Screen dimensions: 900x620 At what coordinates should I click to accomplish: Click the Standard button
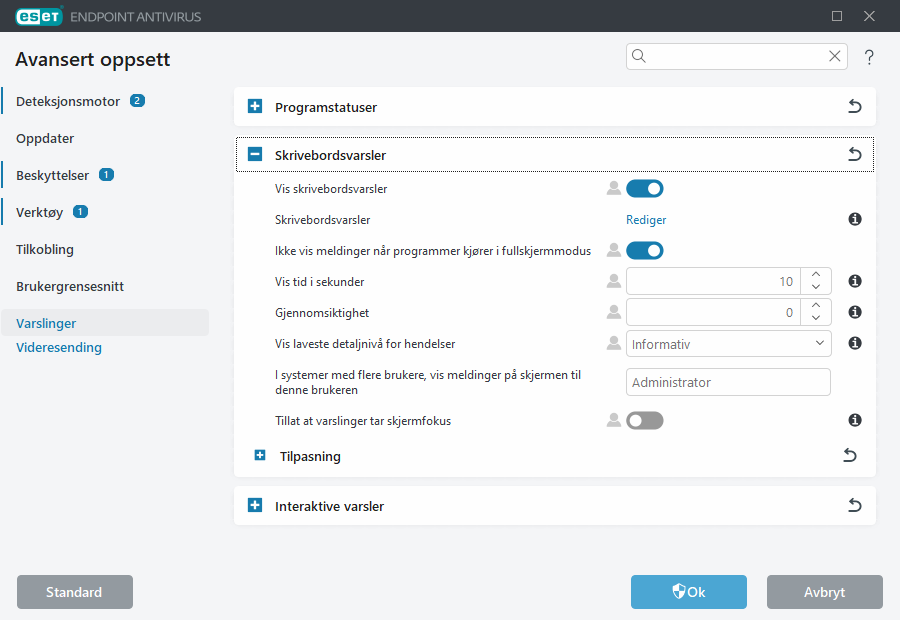75,592
